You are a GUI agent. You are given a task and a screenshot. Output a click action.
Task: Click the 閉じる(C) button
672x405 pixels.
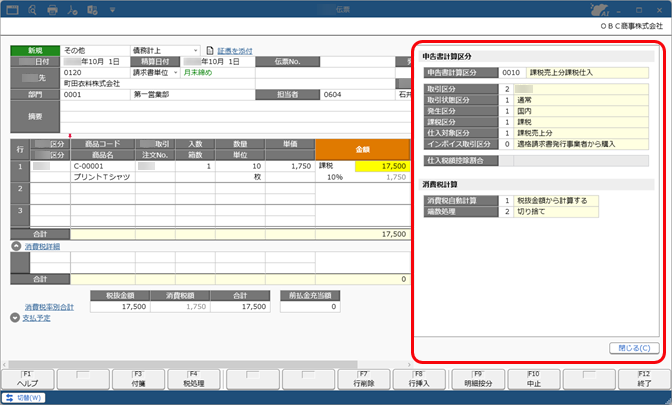pos(634,348)
